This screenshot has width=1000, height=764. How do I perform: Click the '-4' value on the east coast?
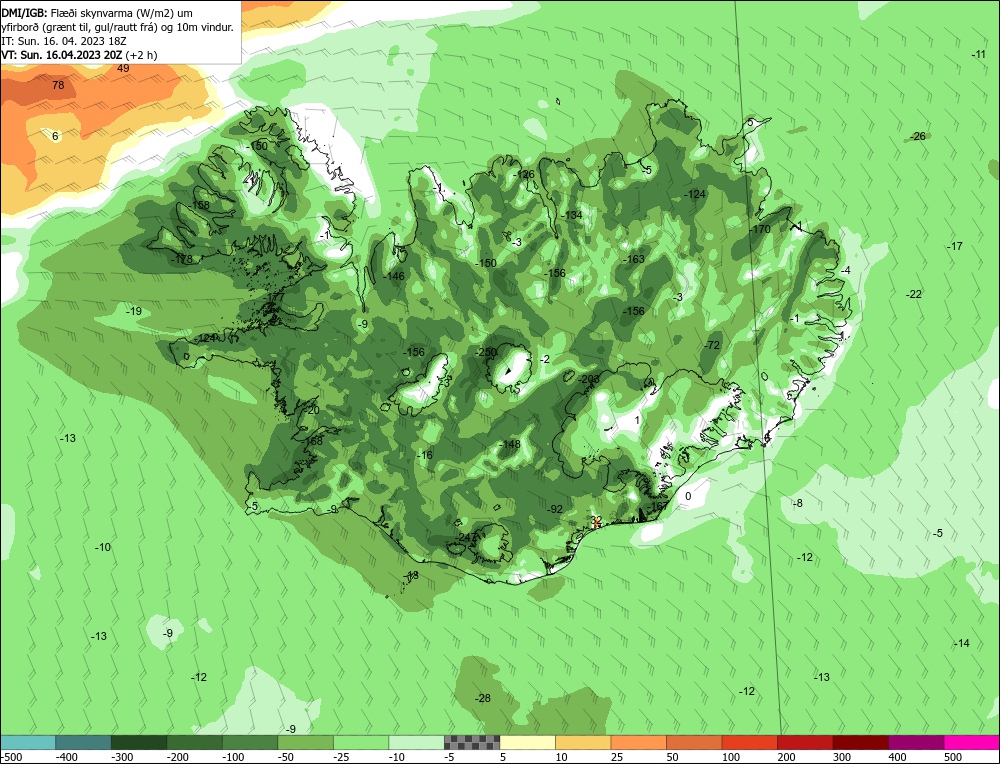pos(845,270)
